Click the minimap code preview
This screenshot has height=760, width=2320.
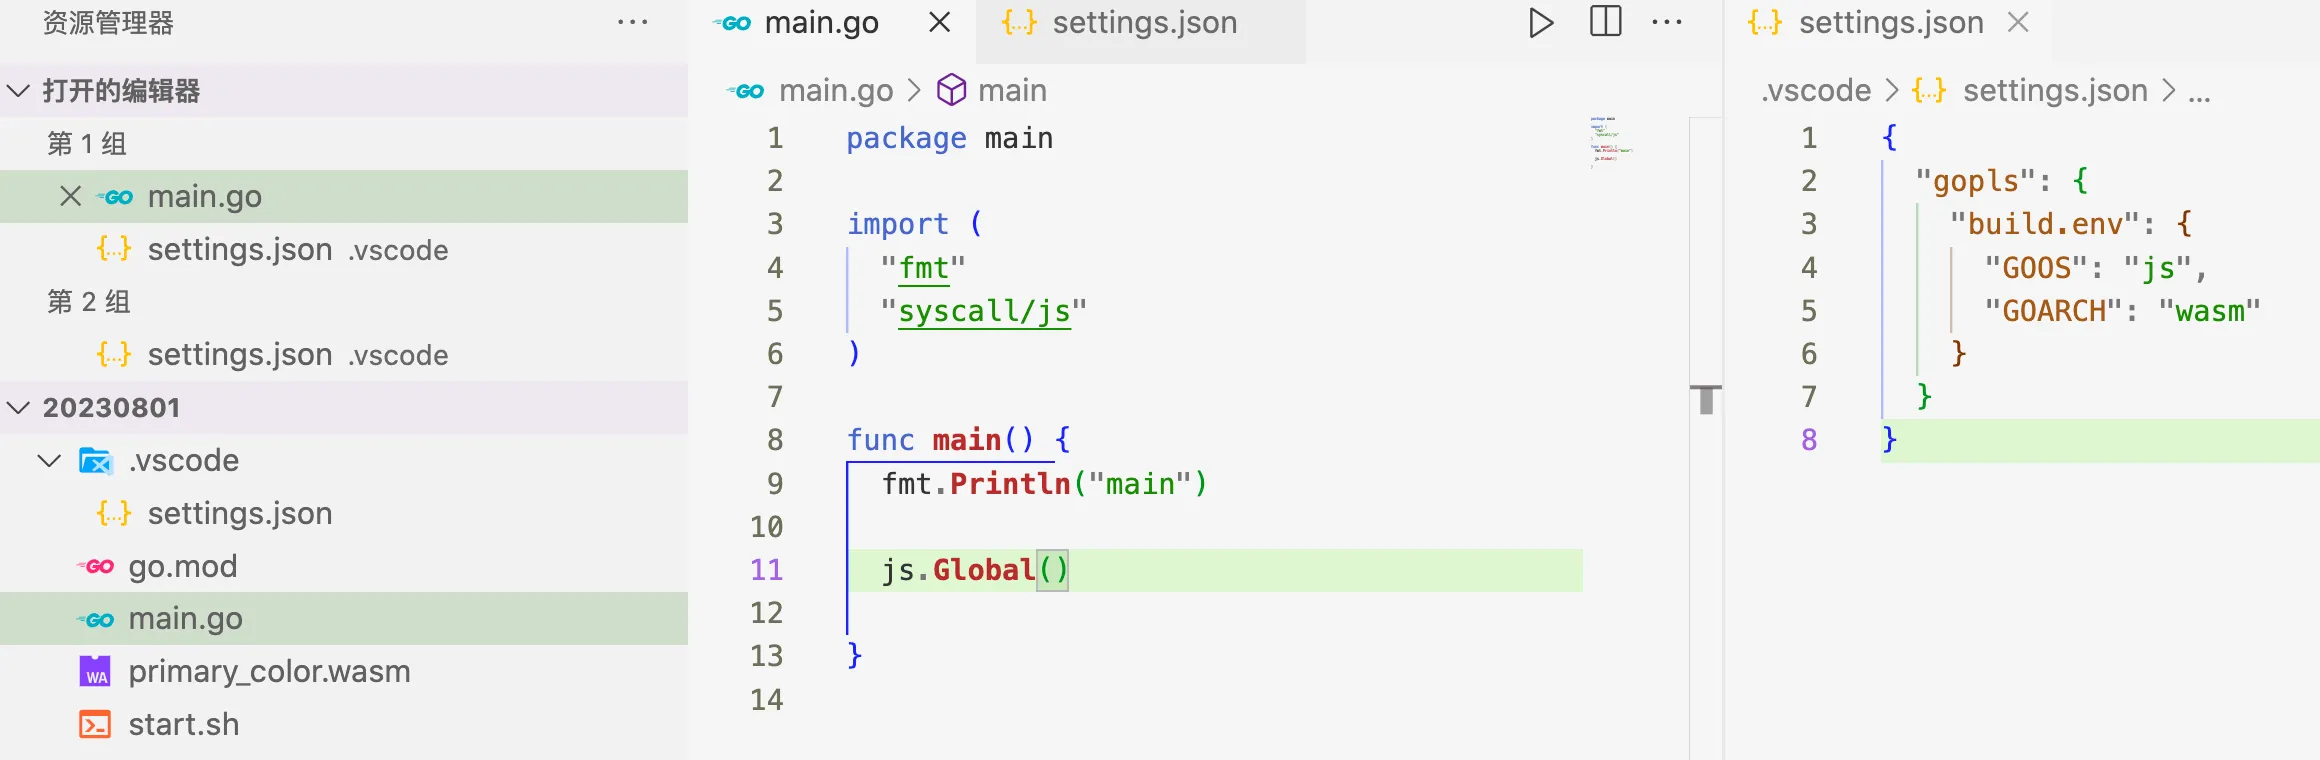point(1610,142)
